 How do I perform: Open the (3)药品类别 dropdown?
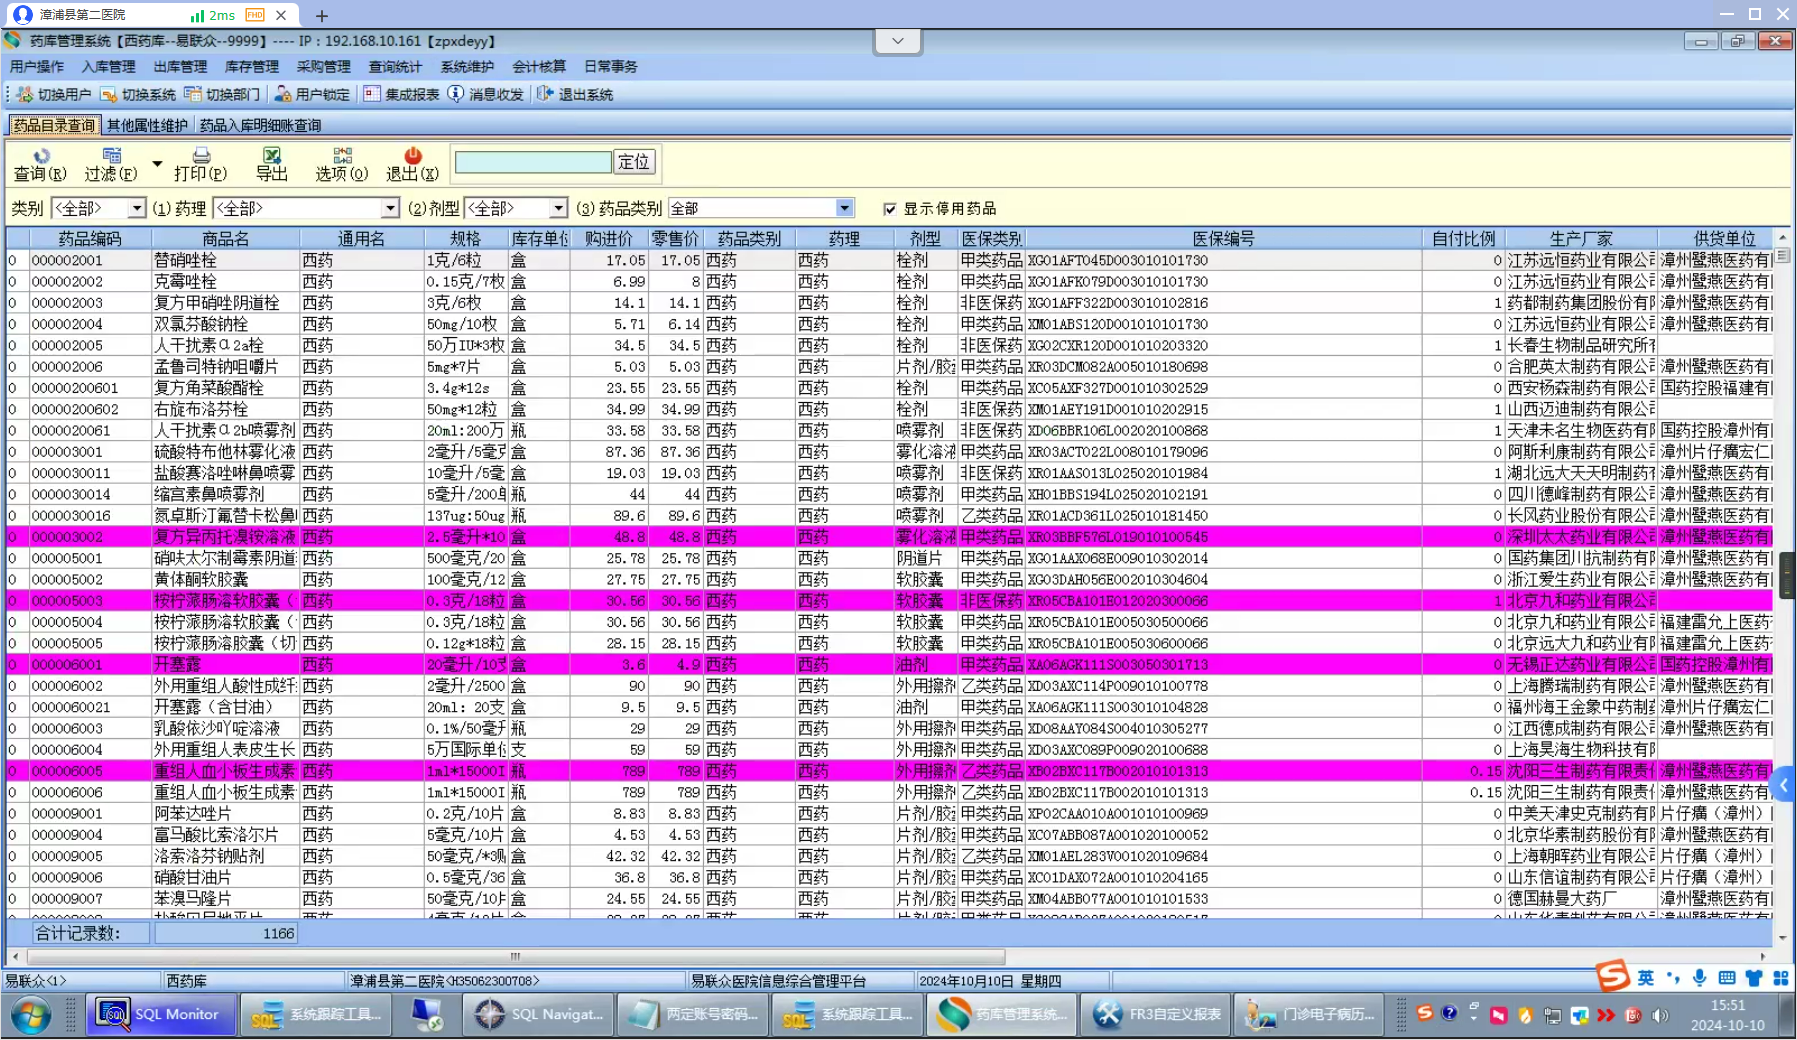pos(845,208)
